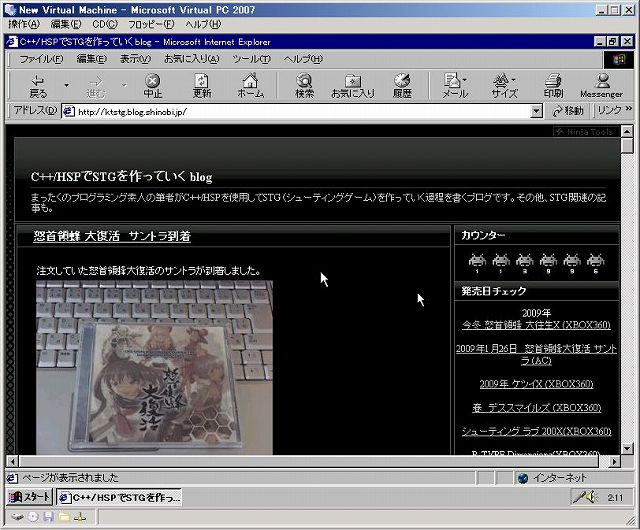The image size is (640, 530).
Task: Click the Virtual PC network status icon
Action: tap(80, 517)
